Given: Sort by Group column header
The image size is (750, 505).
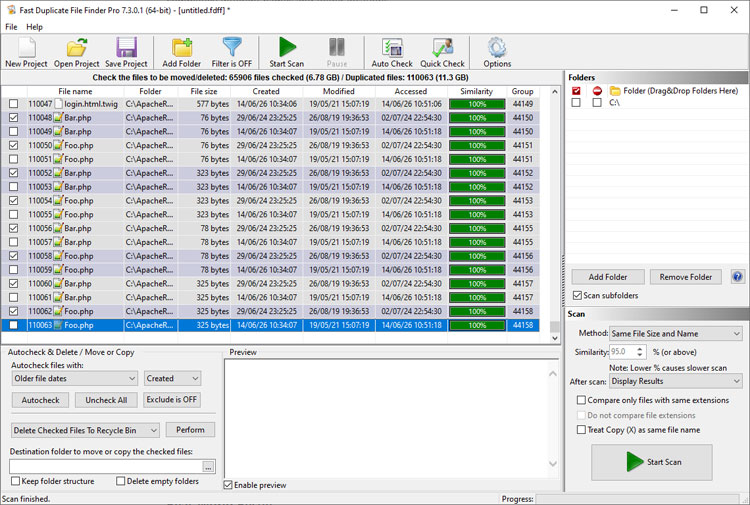Looking at the screenshot, I should pyautogui.click(x=522, y=91).
